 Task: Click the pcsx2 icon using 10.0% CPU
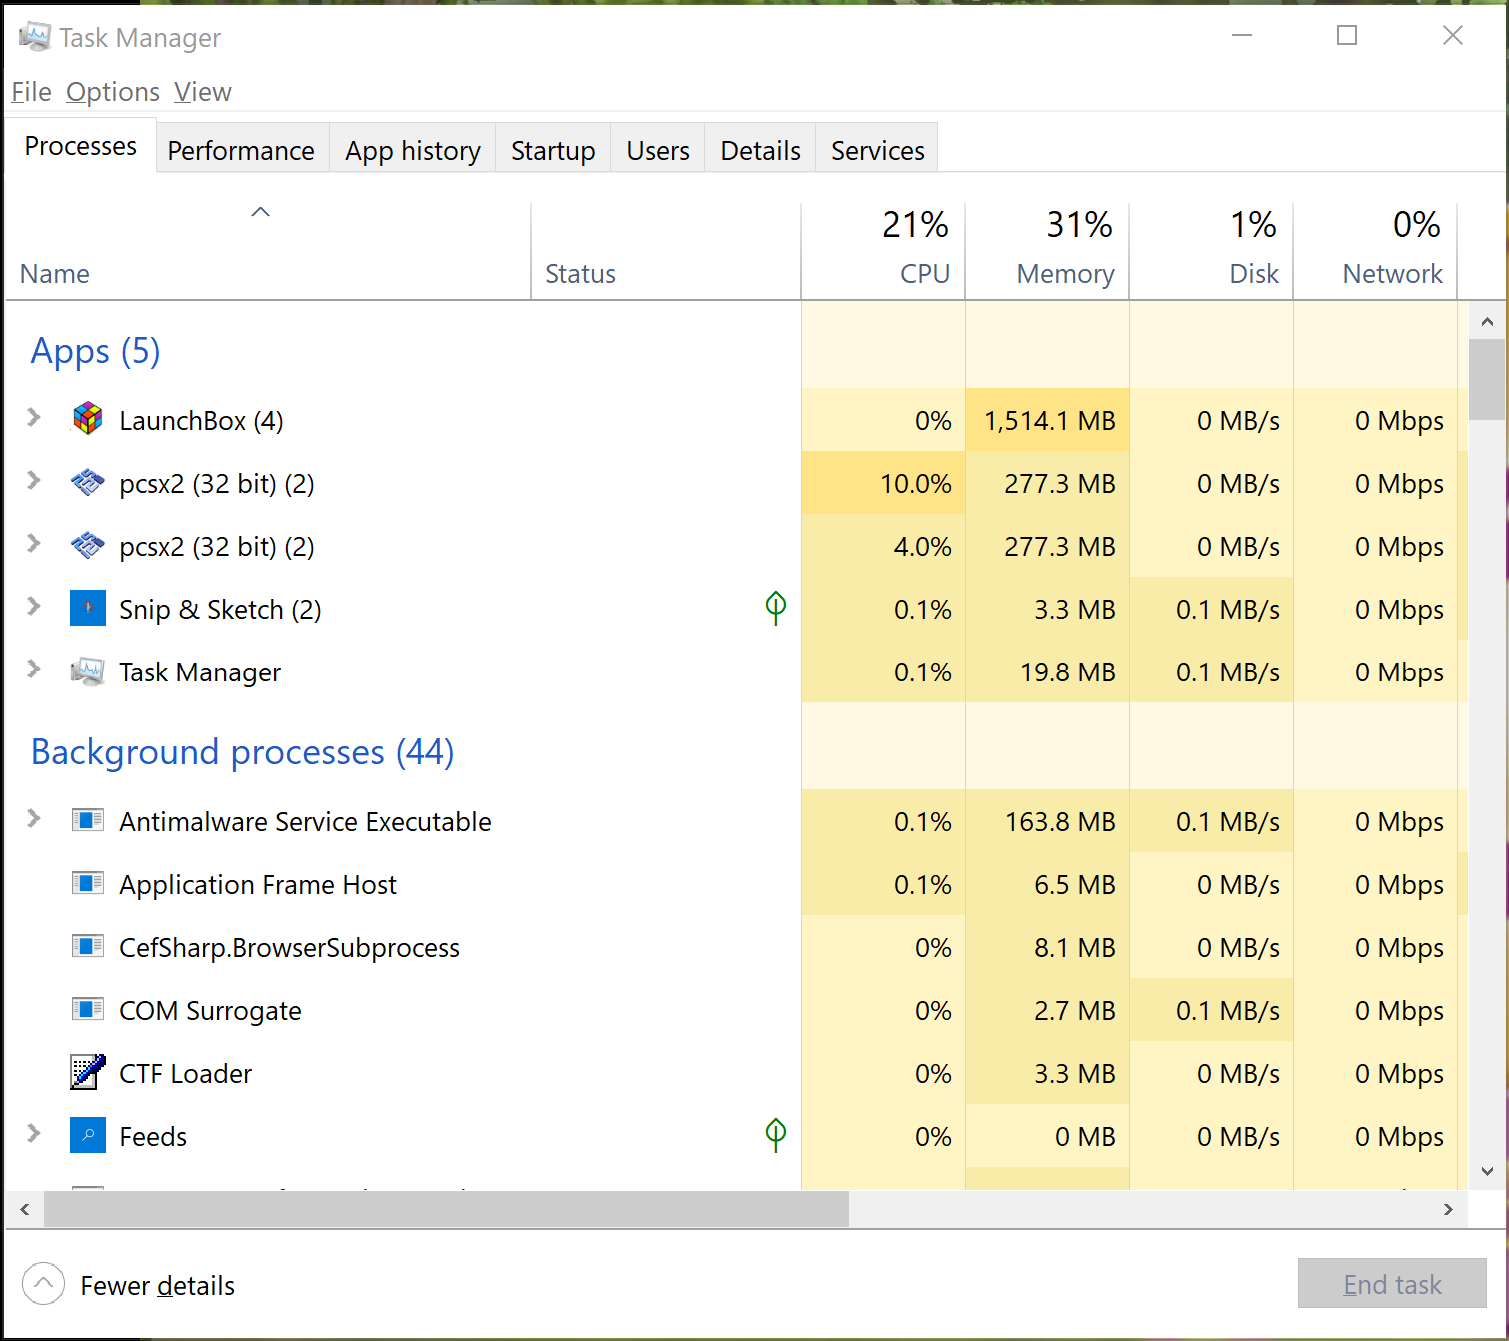[x=88, y=483]
